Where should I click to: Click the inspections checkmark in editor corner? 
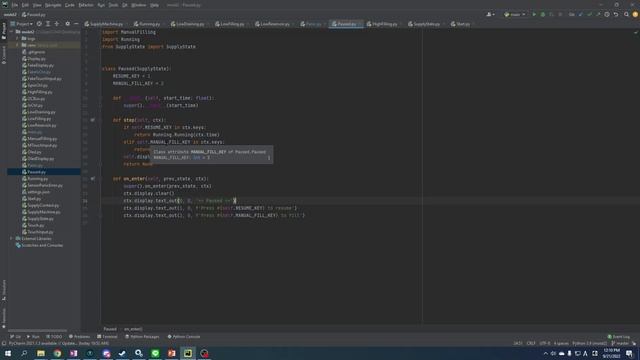click(636, 32)
